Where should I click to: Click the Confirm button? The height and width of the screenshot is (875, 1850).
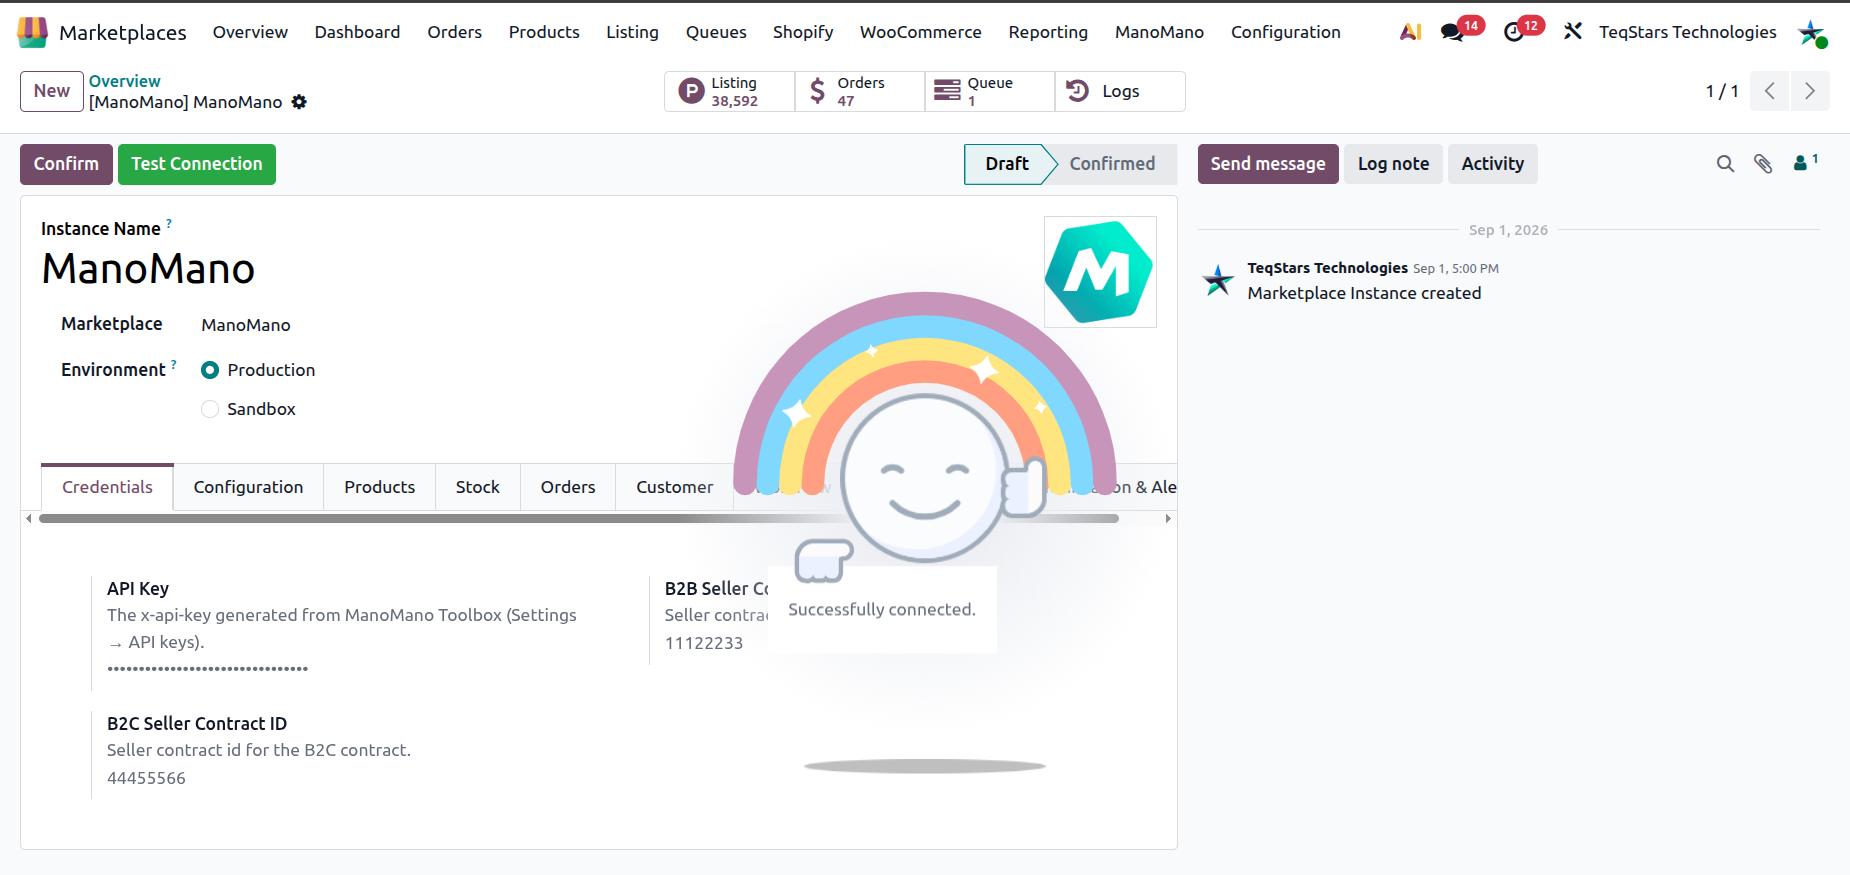66,164
